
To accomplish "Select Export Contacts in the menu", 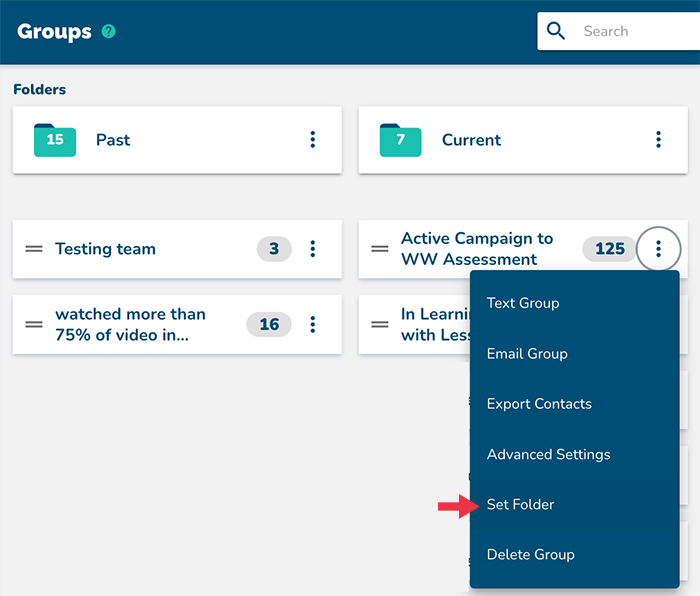I will [539, 404].
